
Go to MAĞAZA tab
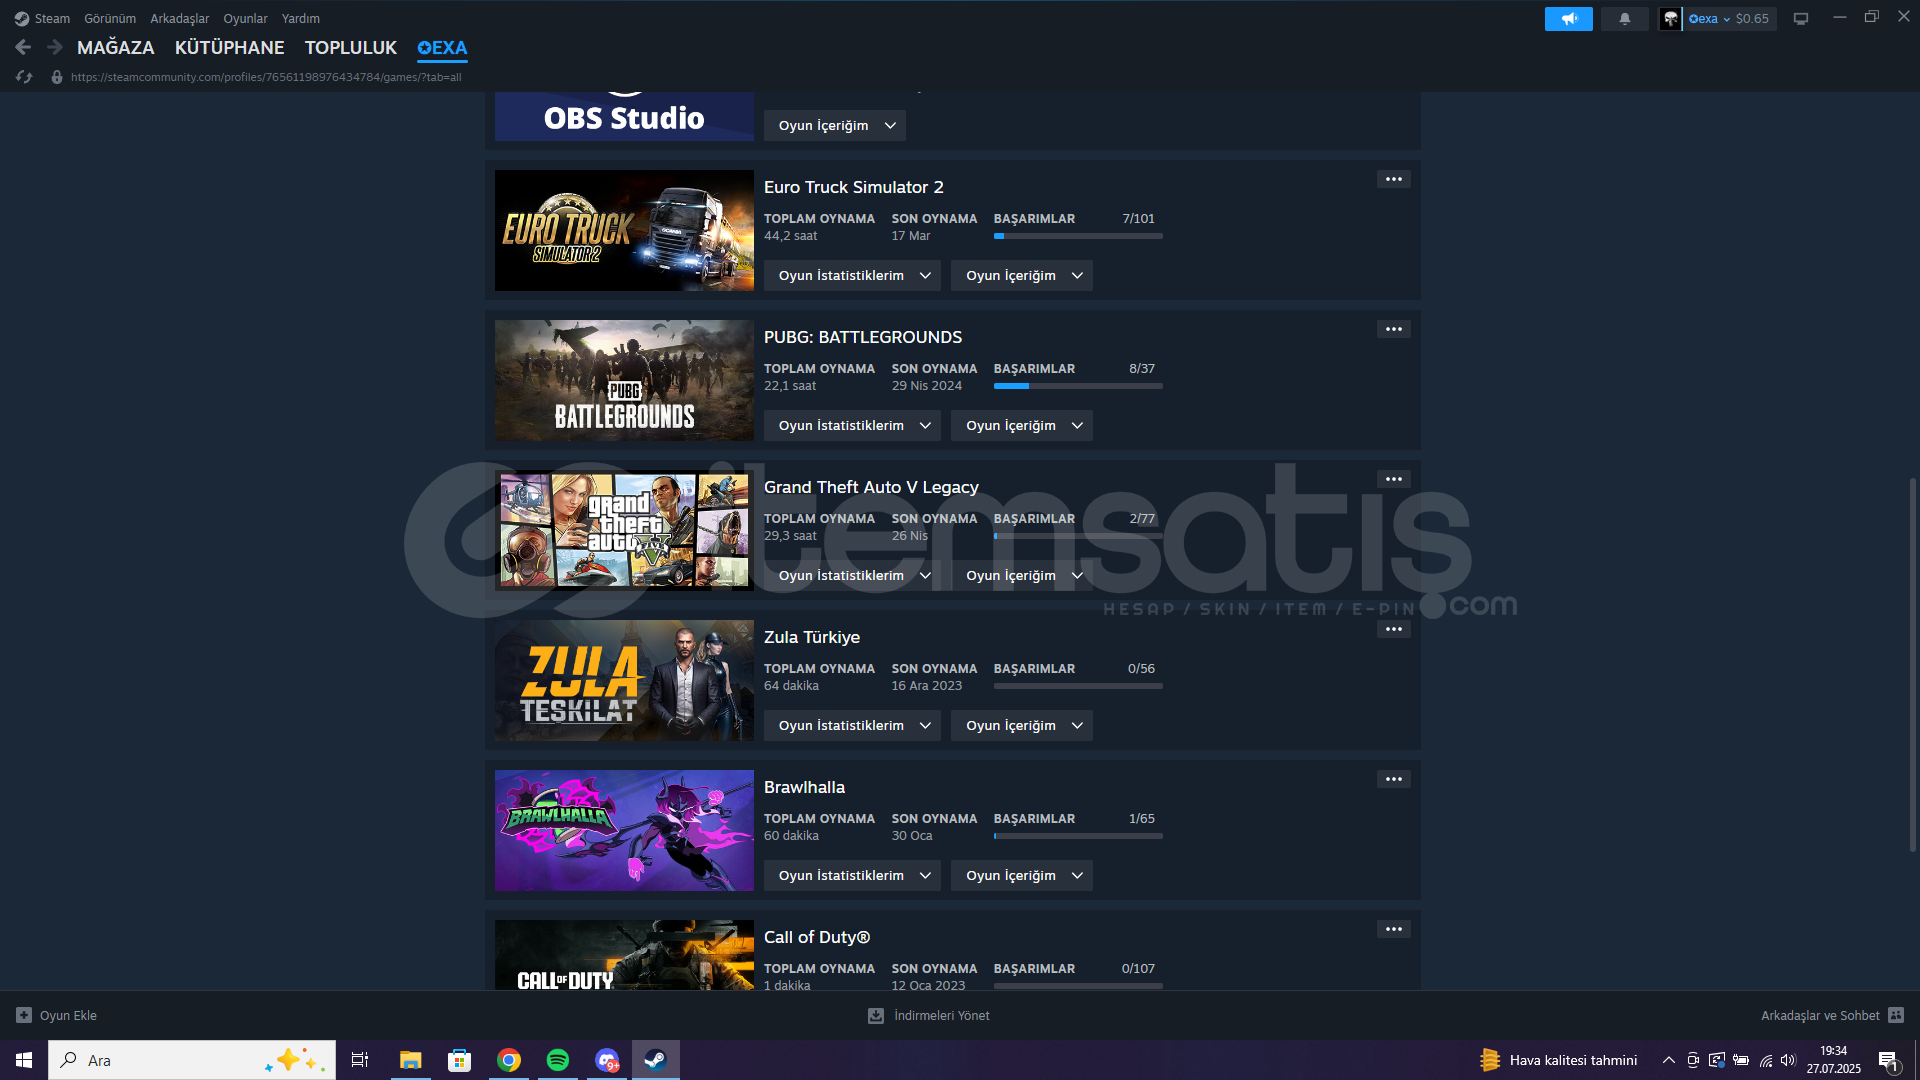(x=116, y=47)
